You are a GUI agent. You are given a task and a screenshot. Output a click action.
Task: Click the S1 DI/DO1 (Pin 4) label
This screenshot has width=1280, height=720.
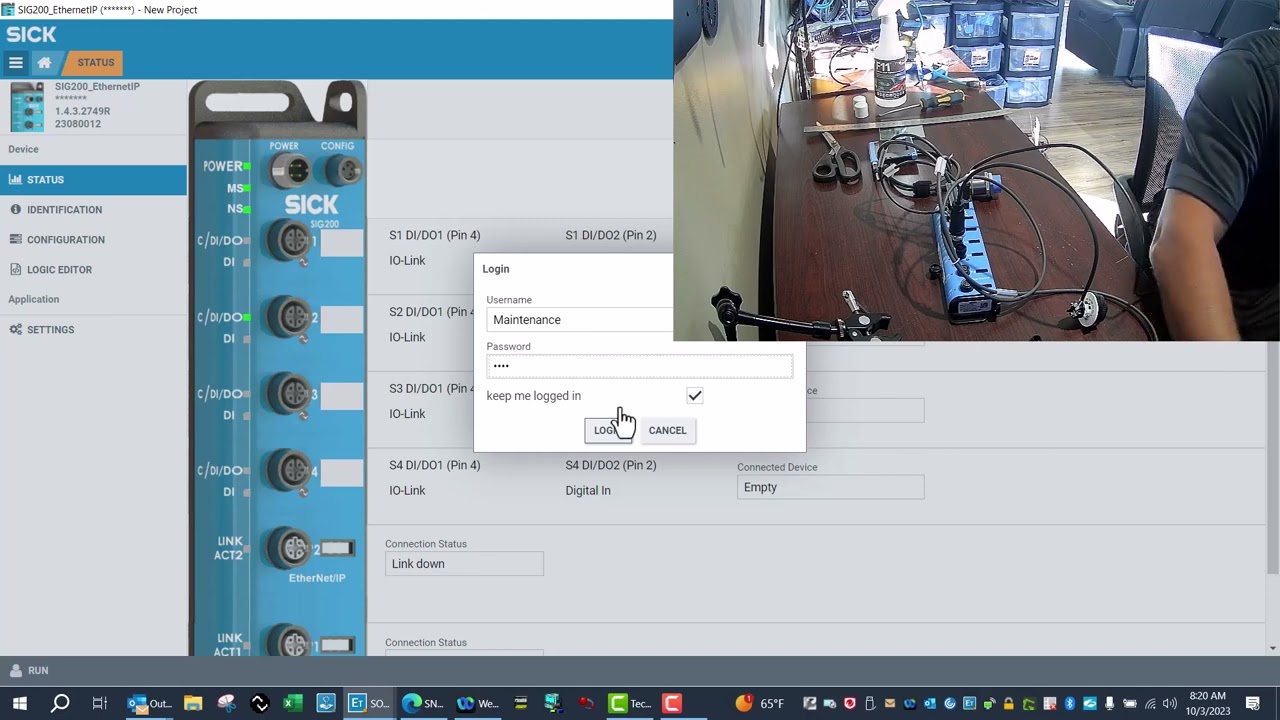click(x=435, y=235)
